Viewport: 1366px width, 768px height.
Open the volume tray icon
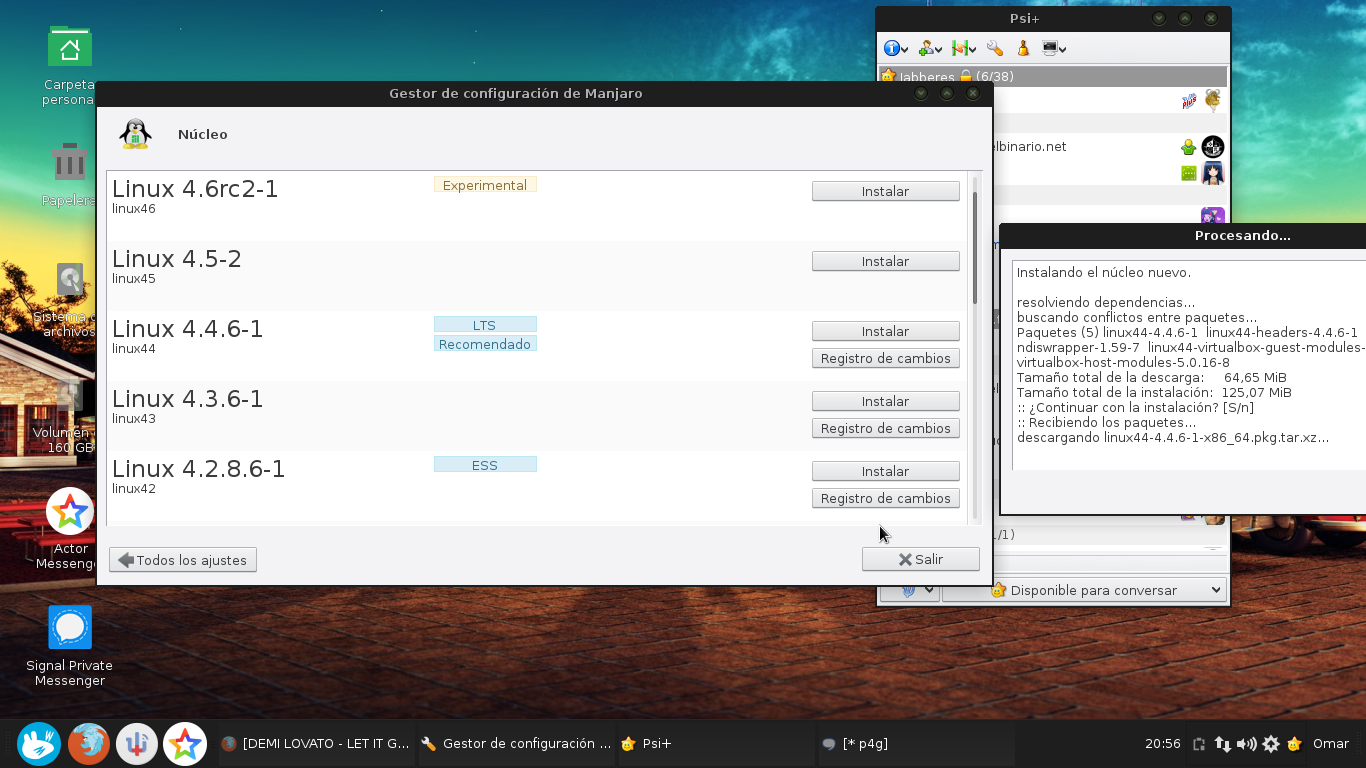tap(1247, 744)
